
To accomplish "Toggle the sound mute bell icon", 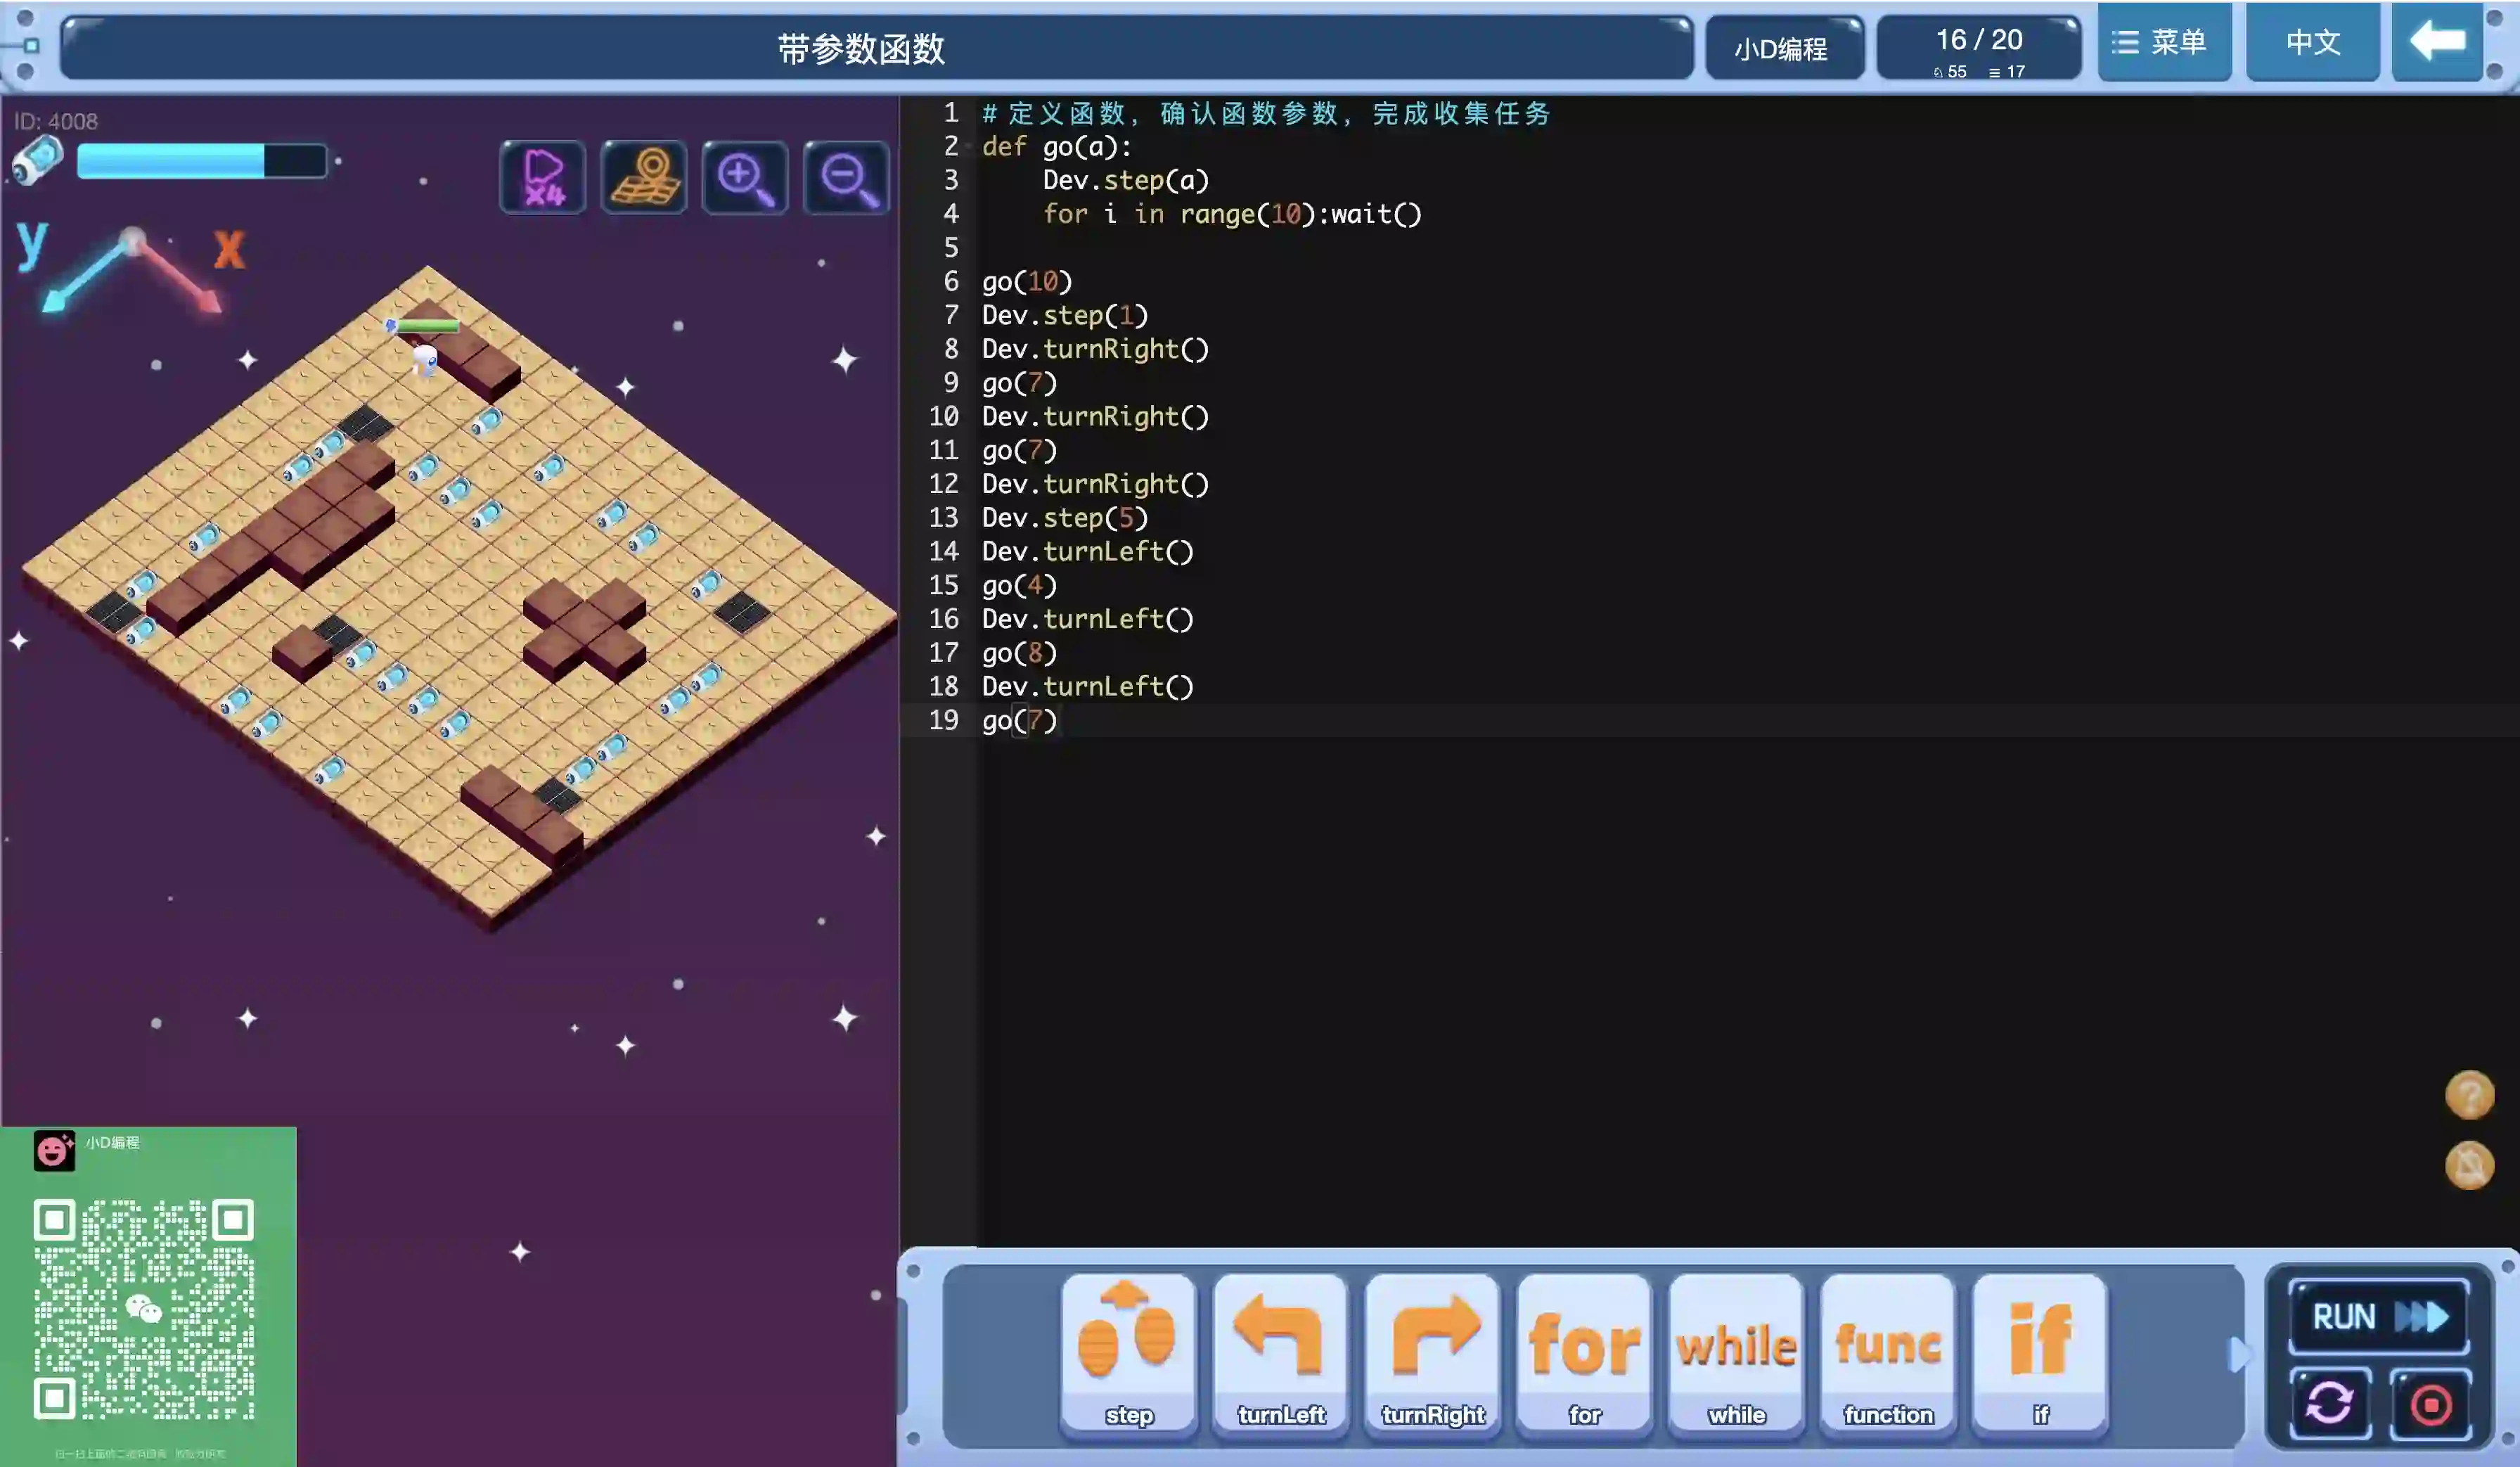I will point(2469,1166).
